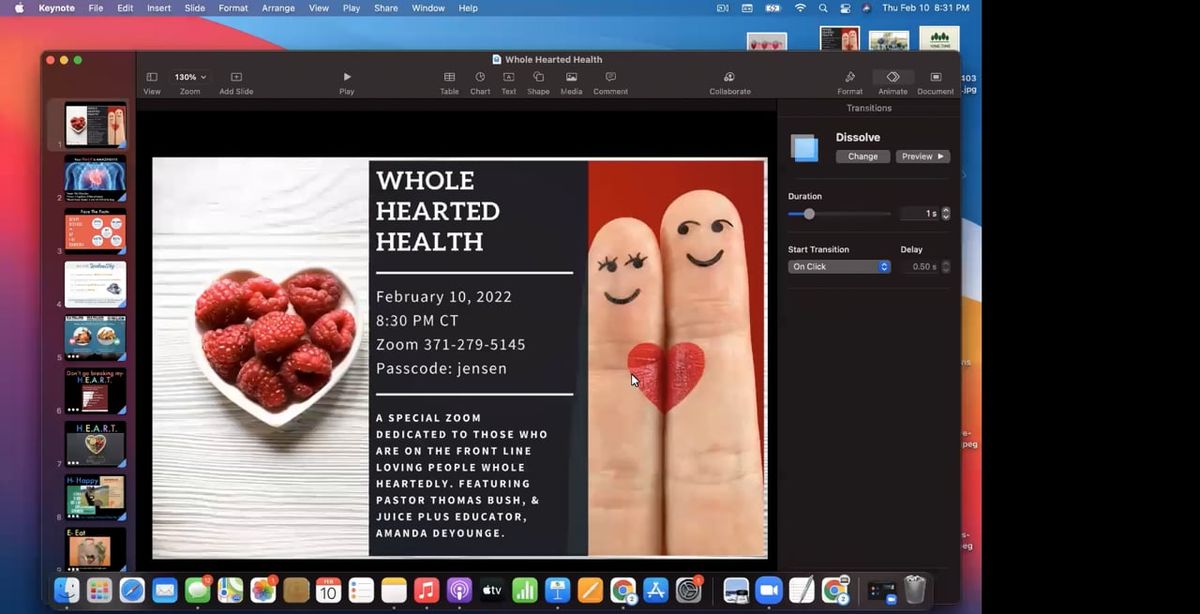Select slide 4 thumbnail in navigator
This screenshot has height=614, width=1200.
point(95,284)
